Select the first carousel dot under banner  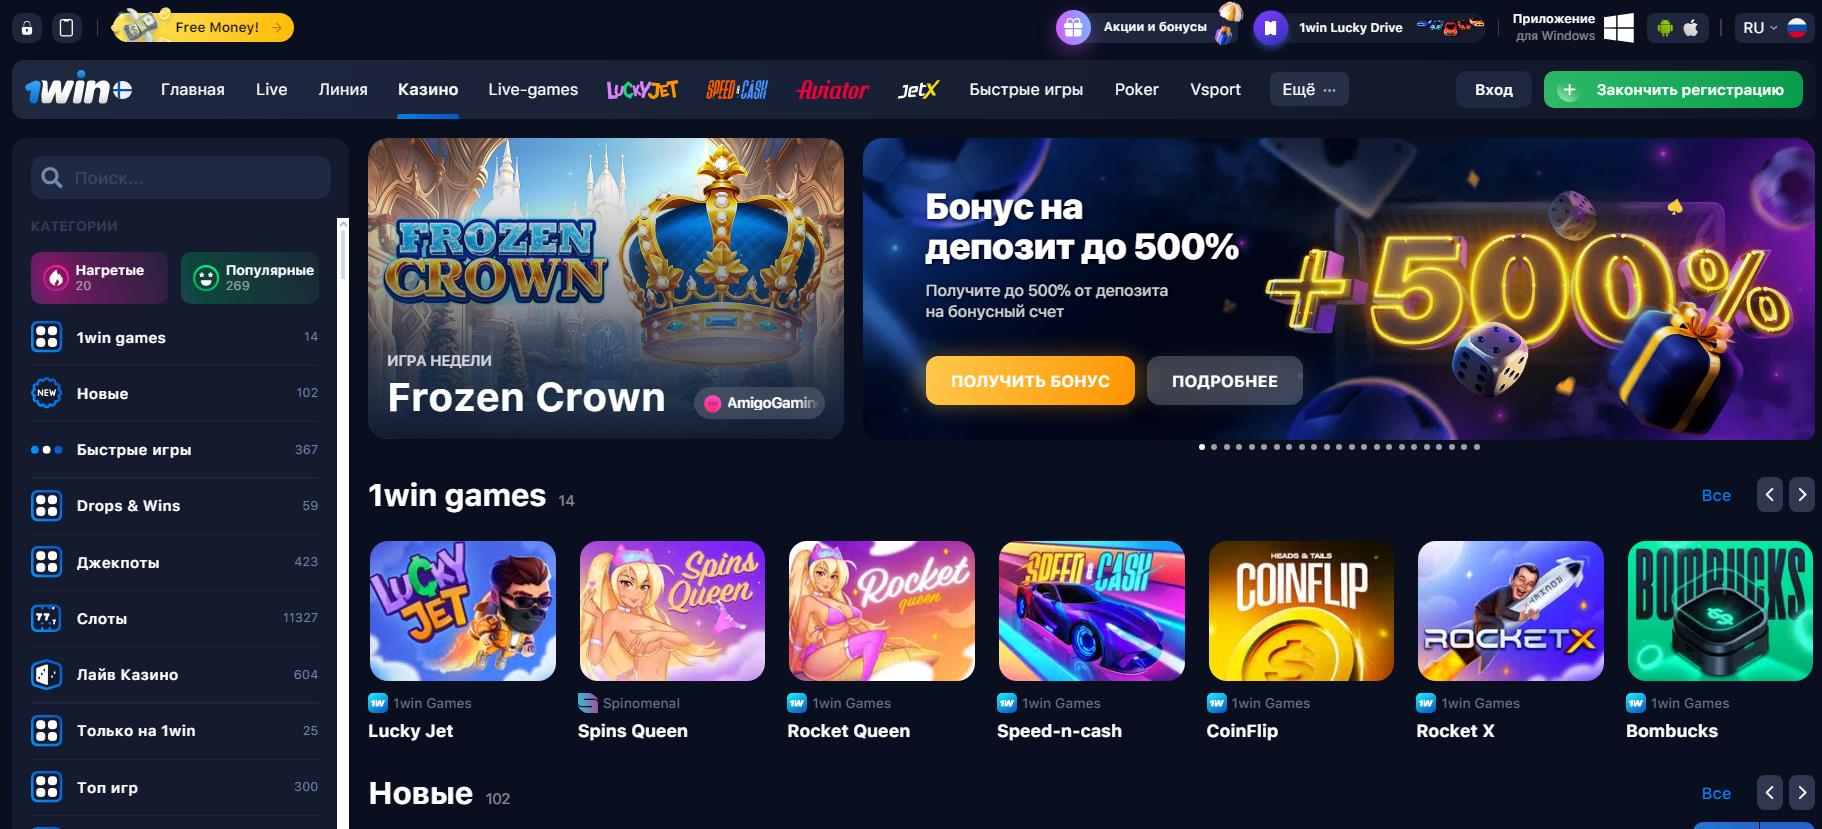click(1201, 447)
